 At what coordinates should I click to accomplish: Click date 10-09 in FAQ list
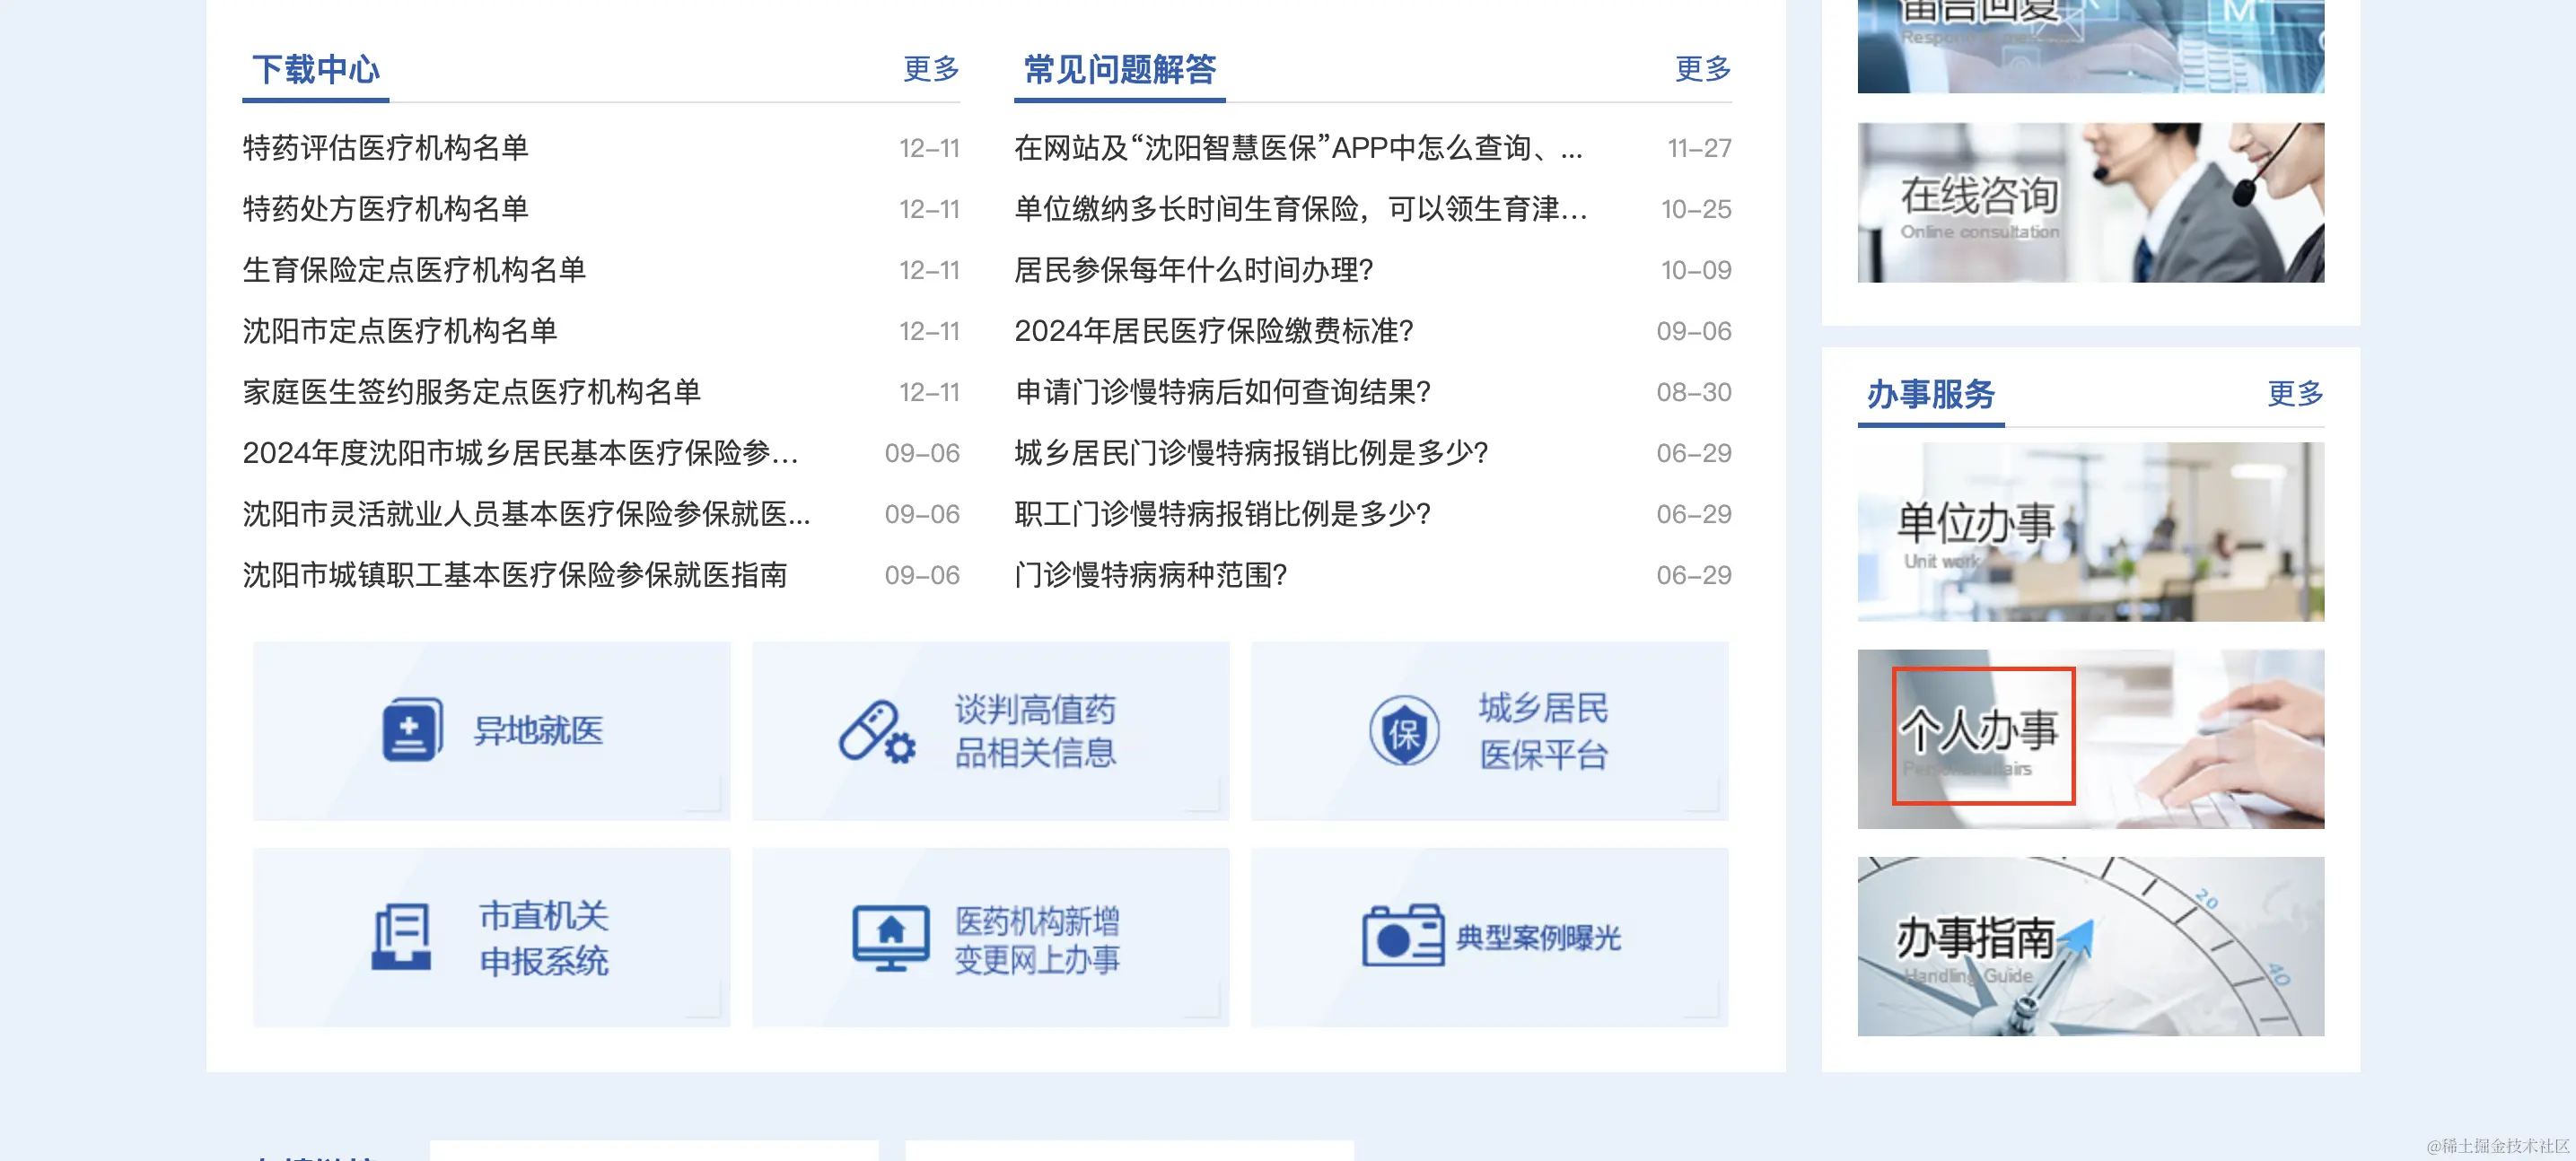click(1696, 271)
